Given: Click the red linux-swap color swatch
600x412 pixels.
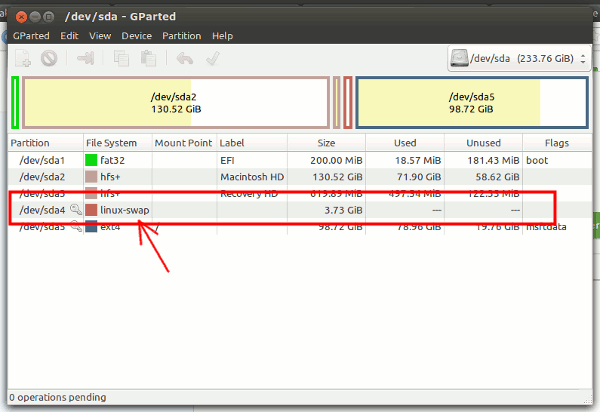Looking at the screenshot, I should 91,210.
